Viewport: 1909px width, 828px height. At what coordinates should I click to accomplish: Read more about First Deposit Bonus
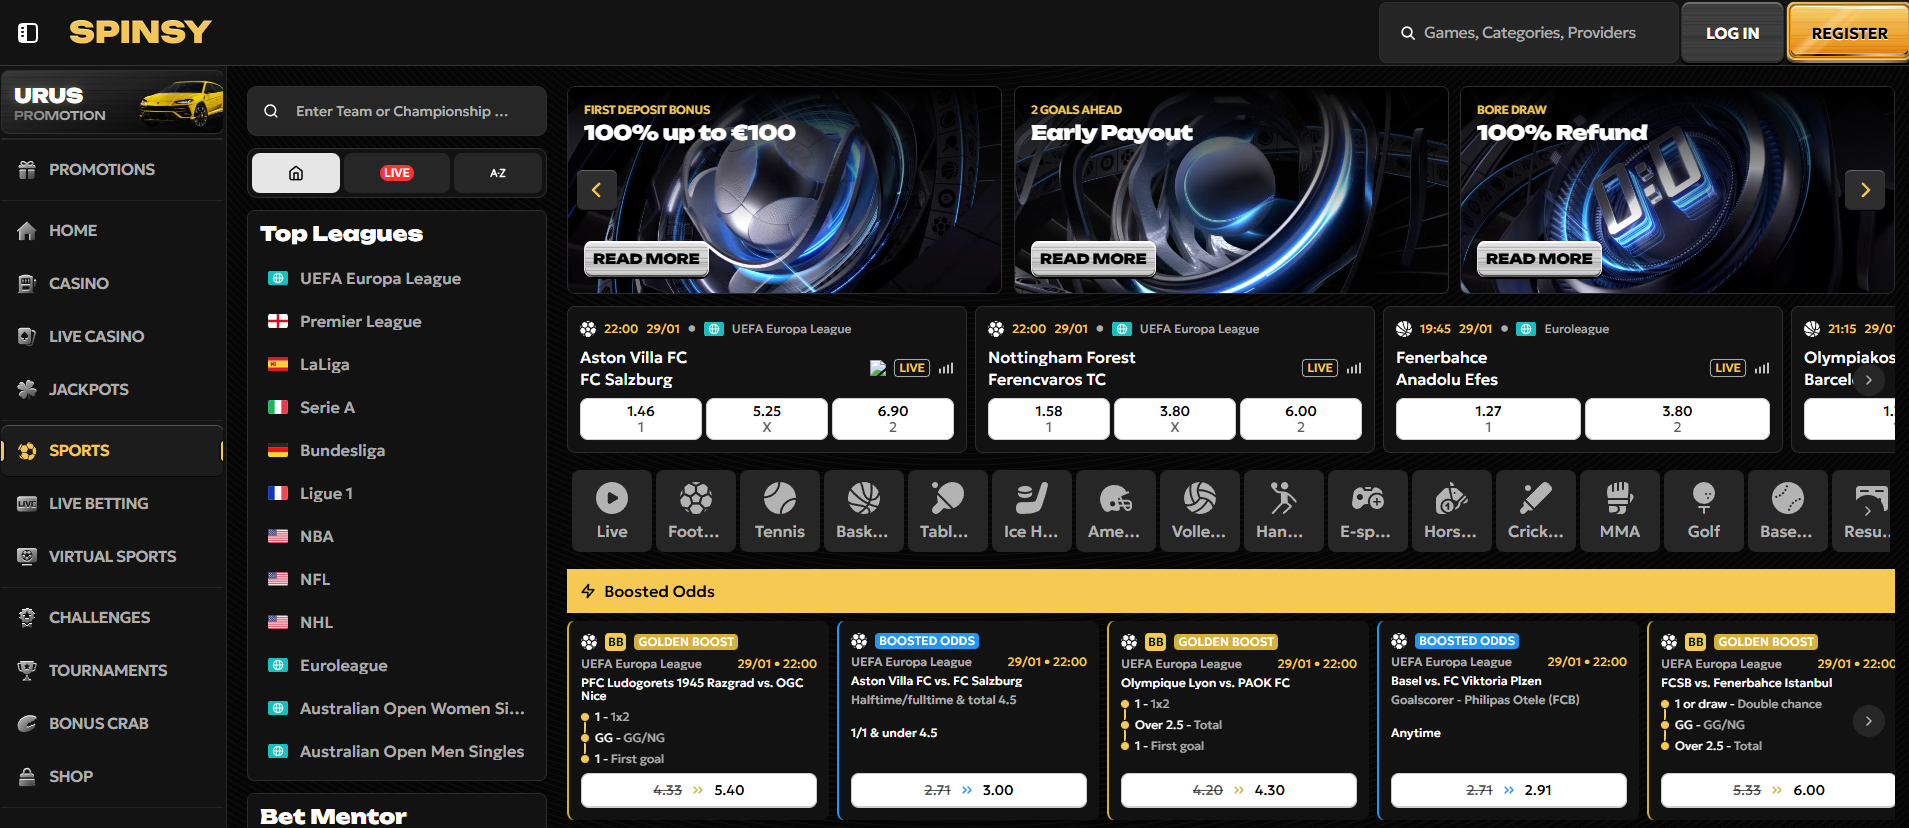[x=646, y=259]
